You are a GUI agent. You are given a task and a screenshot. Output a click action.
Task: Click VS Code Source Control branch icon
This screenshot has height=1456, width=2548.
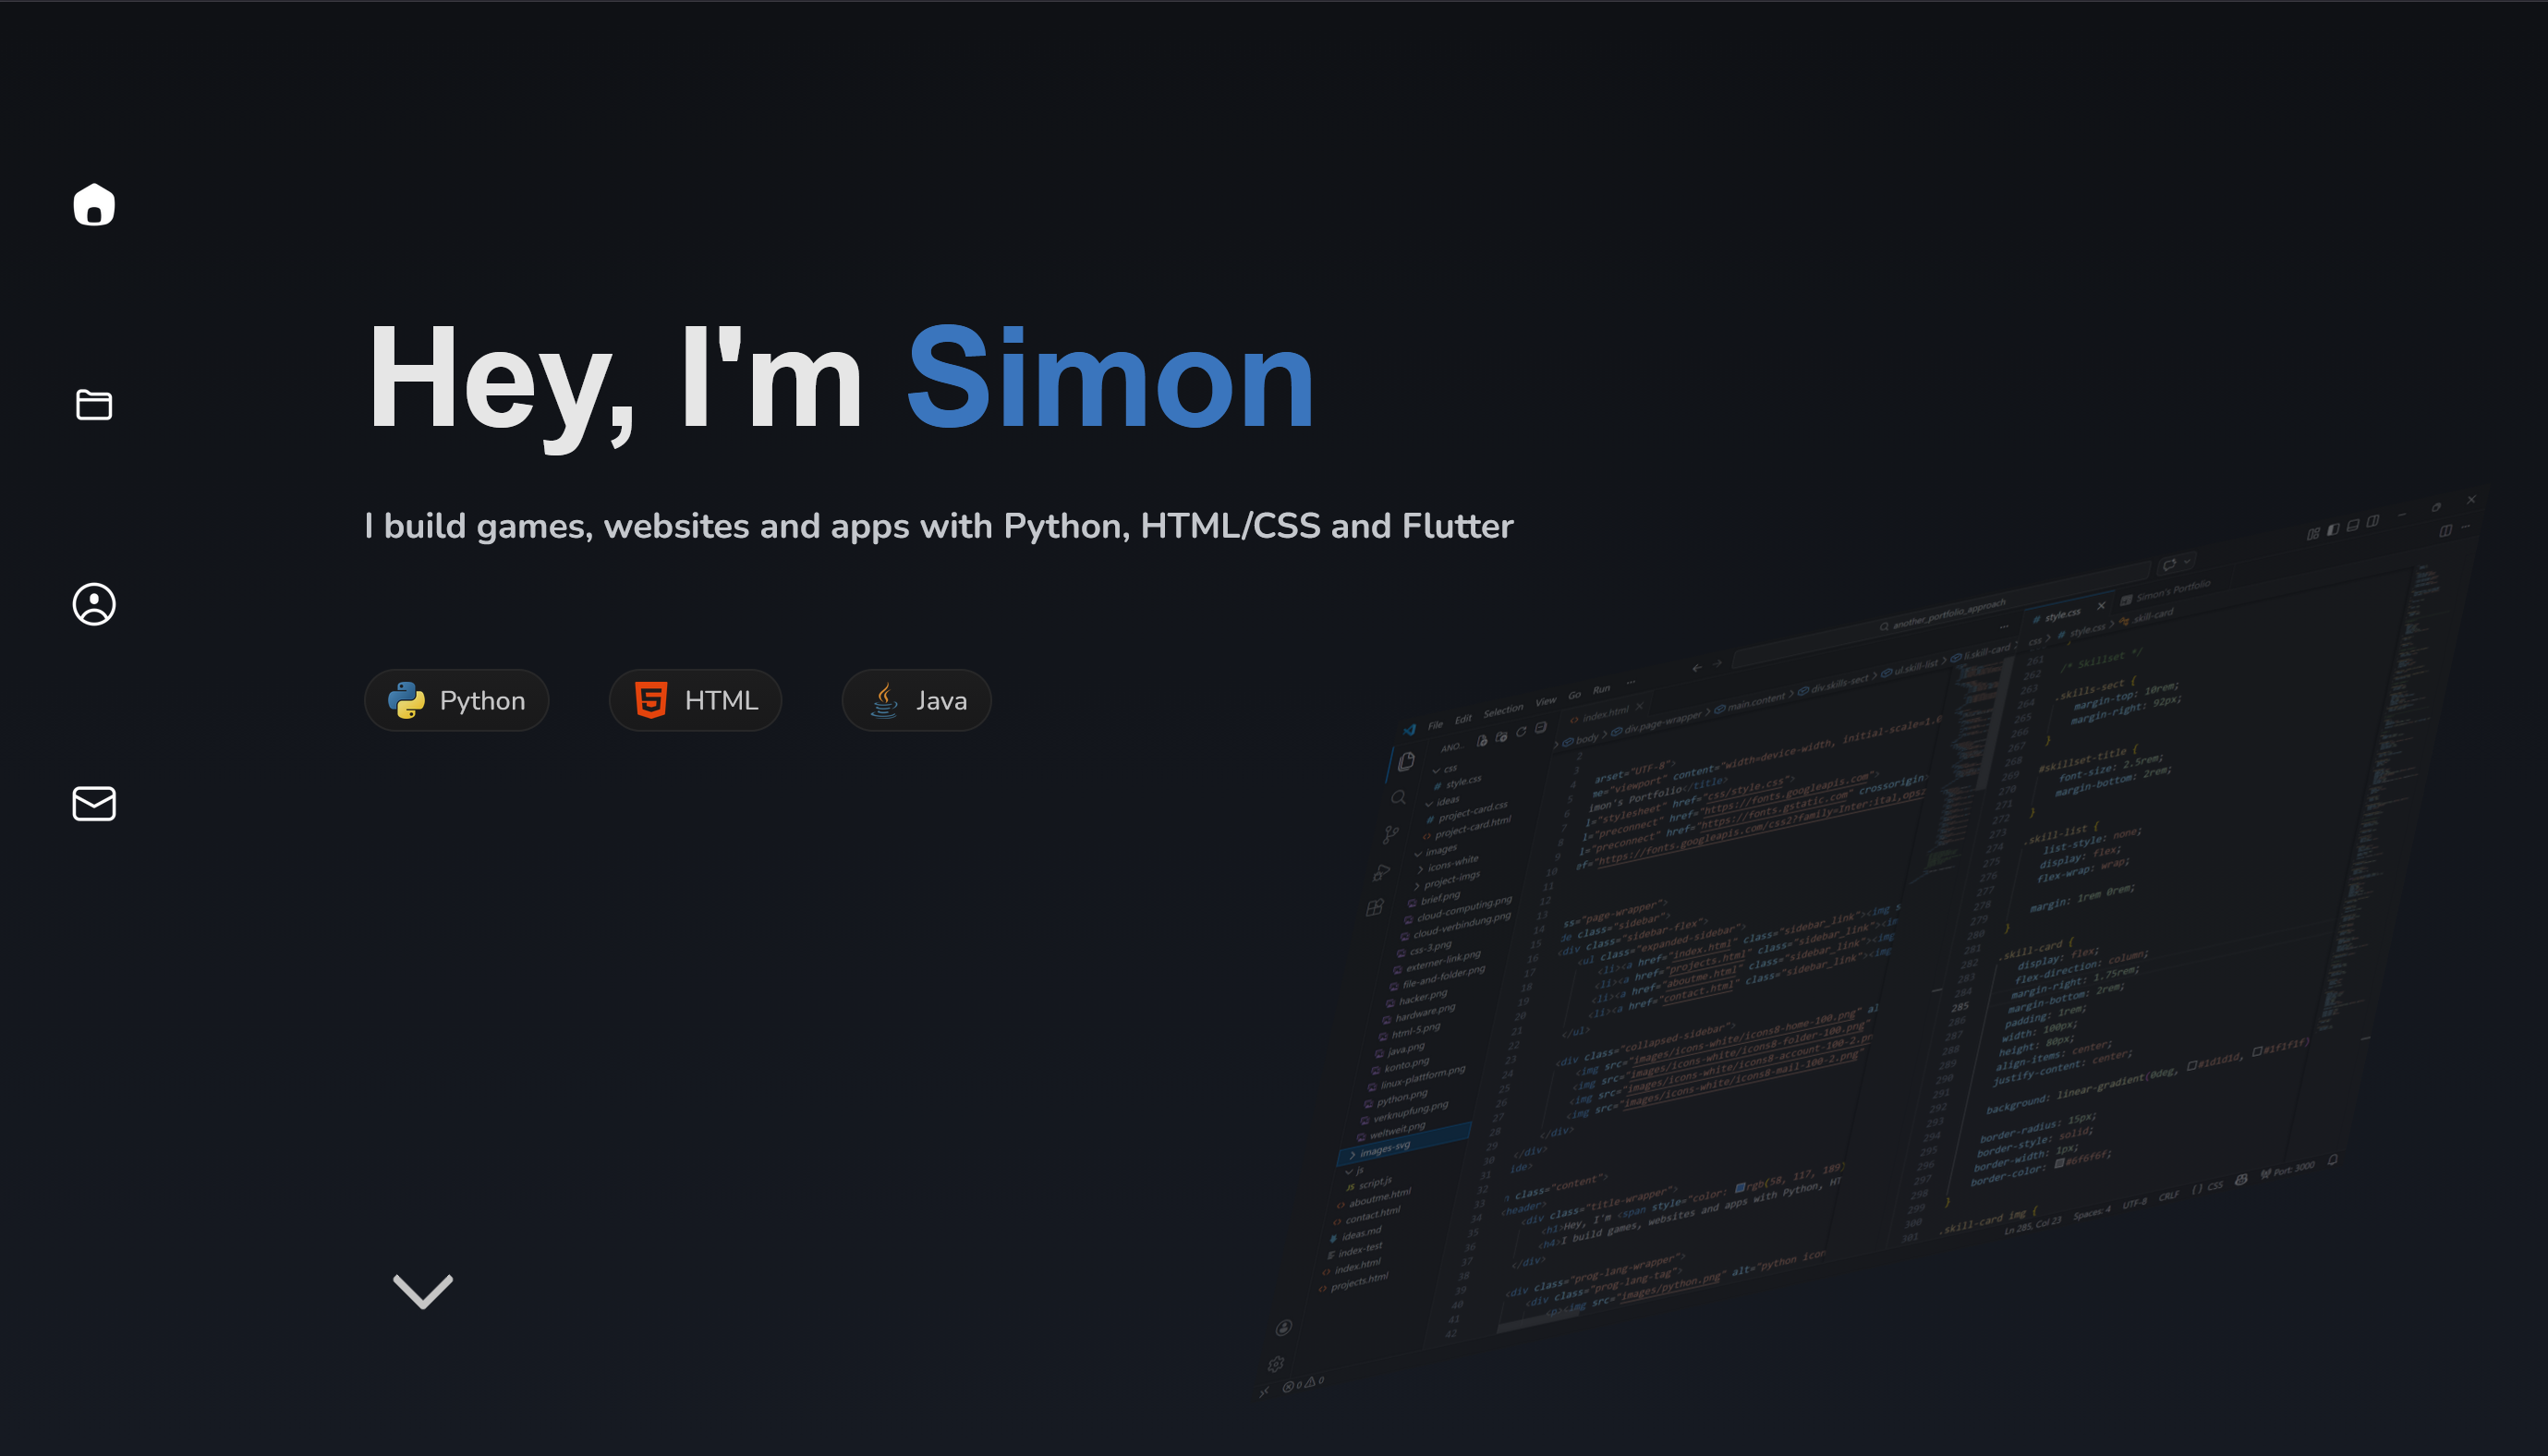(x=1390, y=834)
